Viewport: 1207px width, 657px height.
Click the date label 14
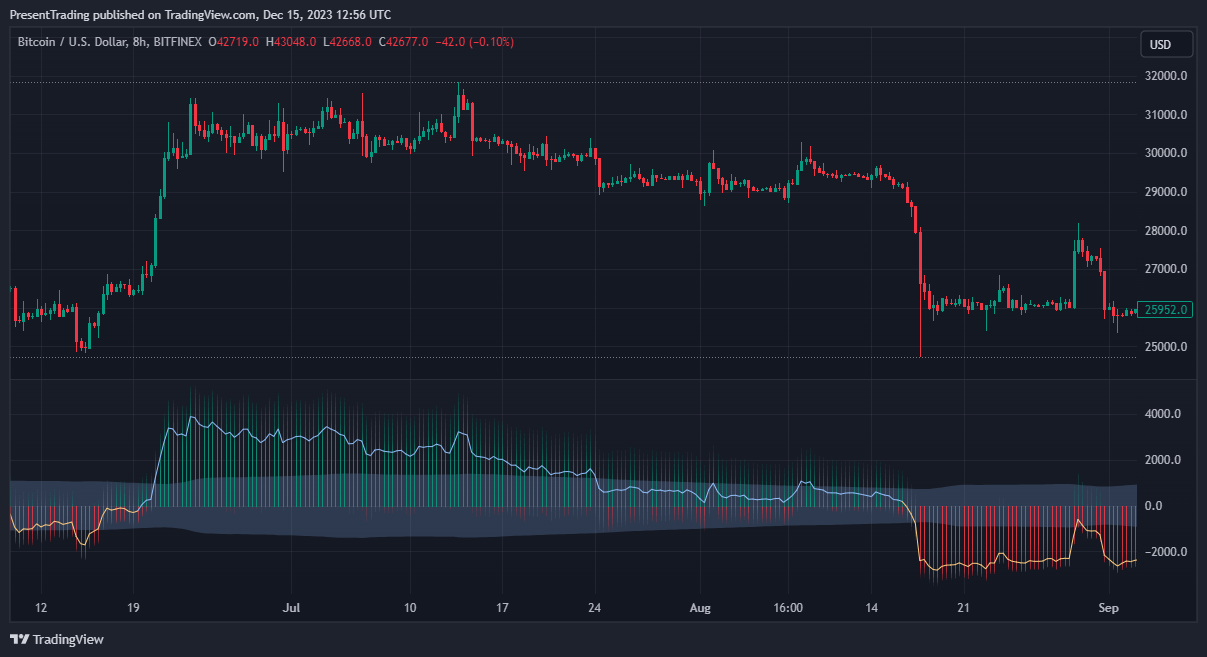(871, 607)
